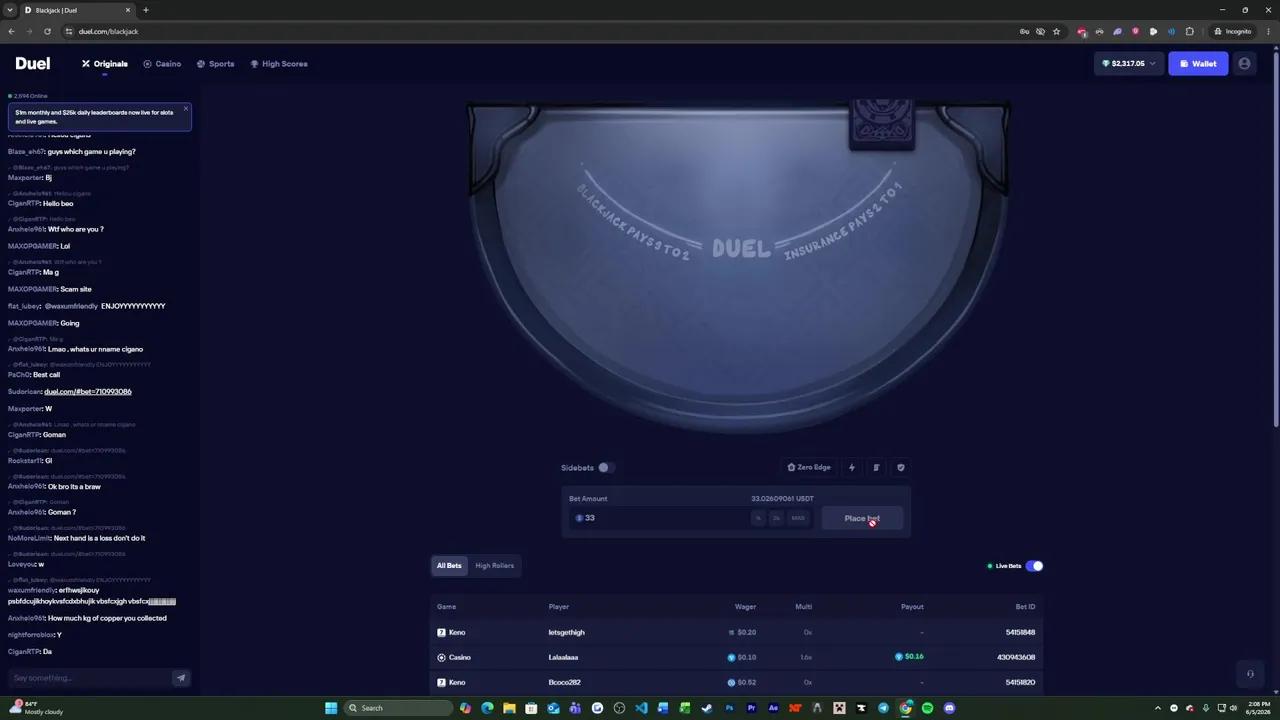Click the Duel logo
The height and width of the screenshot is (720, 1280).
click(33, 64)
